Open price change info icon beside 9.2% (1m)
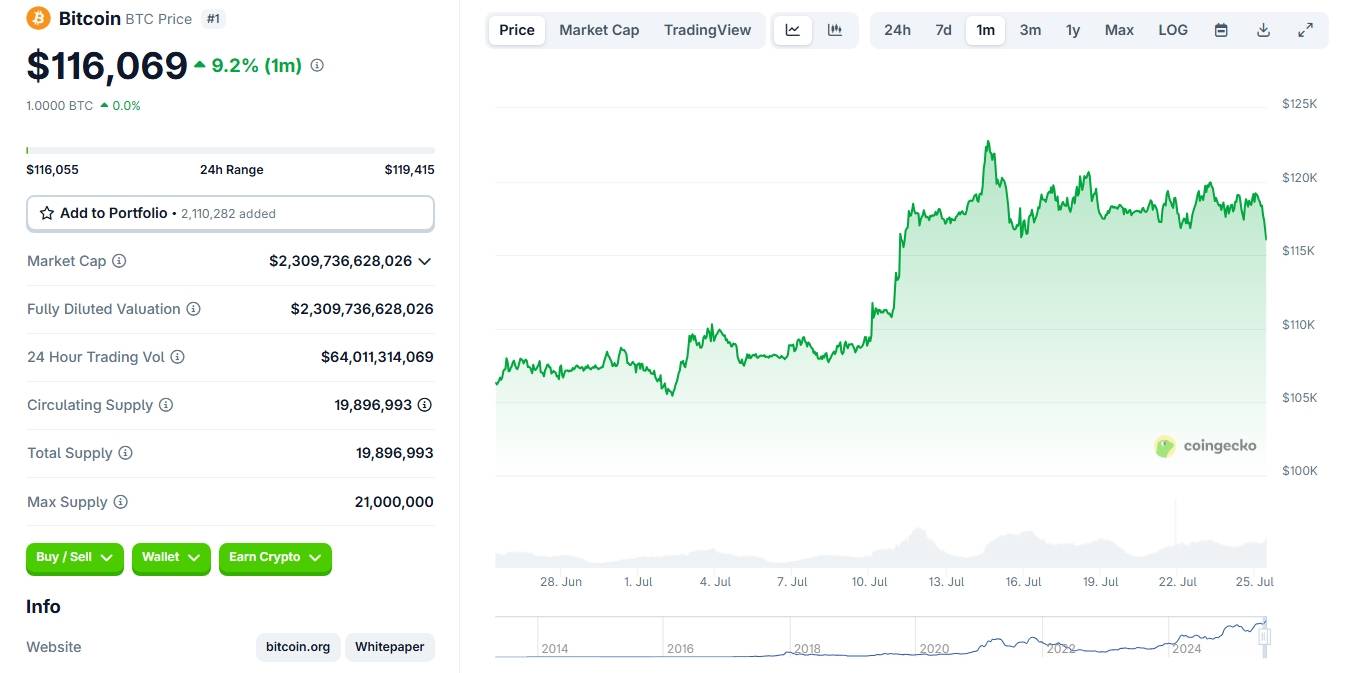Image resolution: width=1348 pixels, height=673 pixels. pyautogui.click(x=317, y=65)
